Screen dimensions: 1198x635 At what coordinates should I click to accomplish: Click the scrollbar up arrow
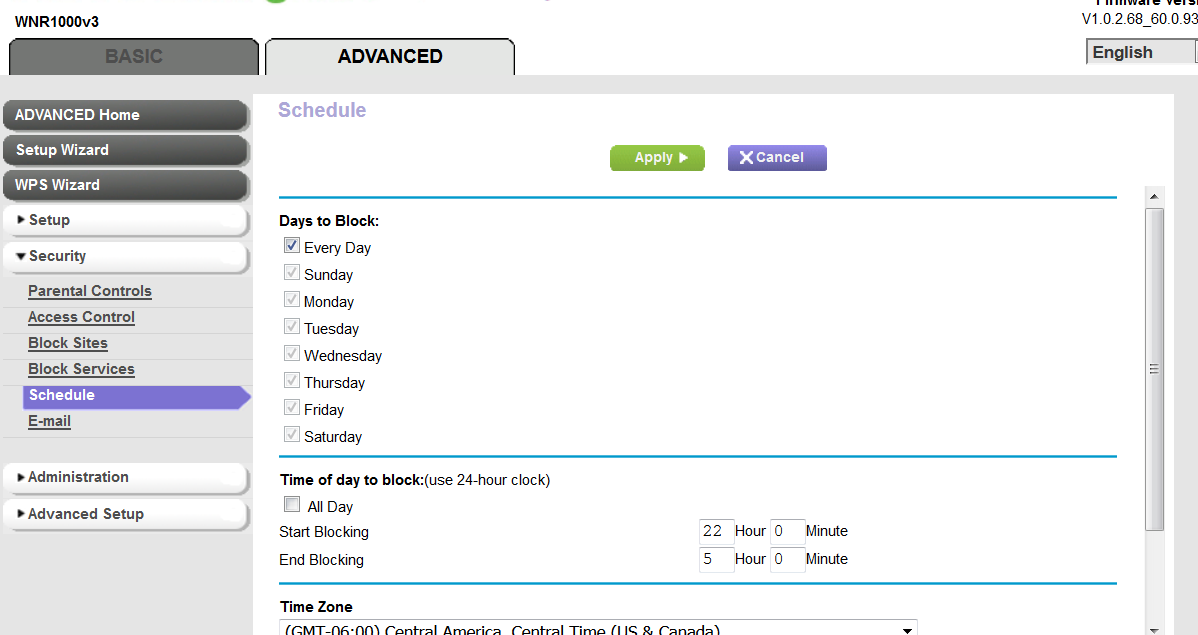[x=1154, y=196]
